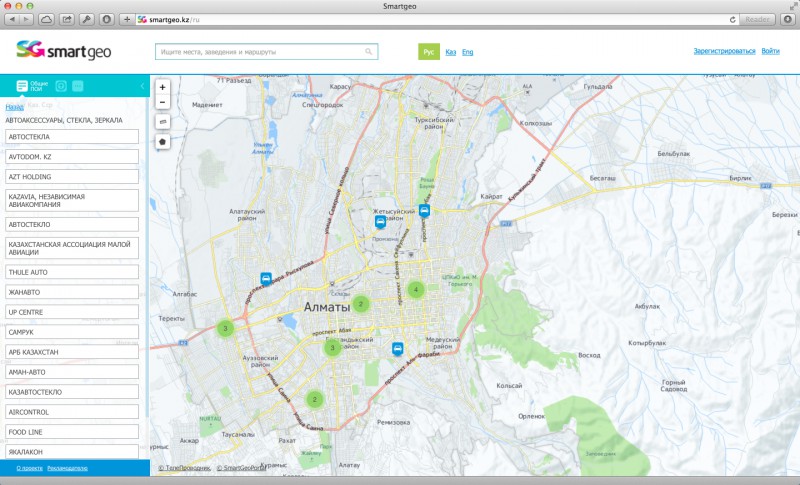Select AZT HOLDING in the list
This screenshot has height=485, width=800.
(x=72, y=176)
